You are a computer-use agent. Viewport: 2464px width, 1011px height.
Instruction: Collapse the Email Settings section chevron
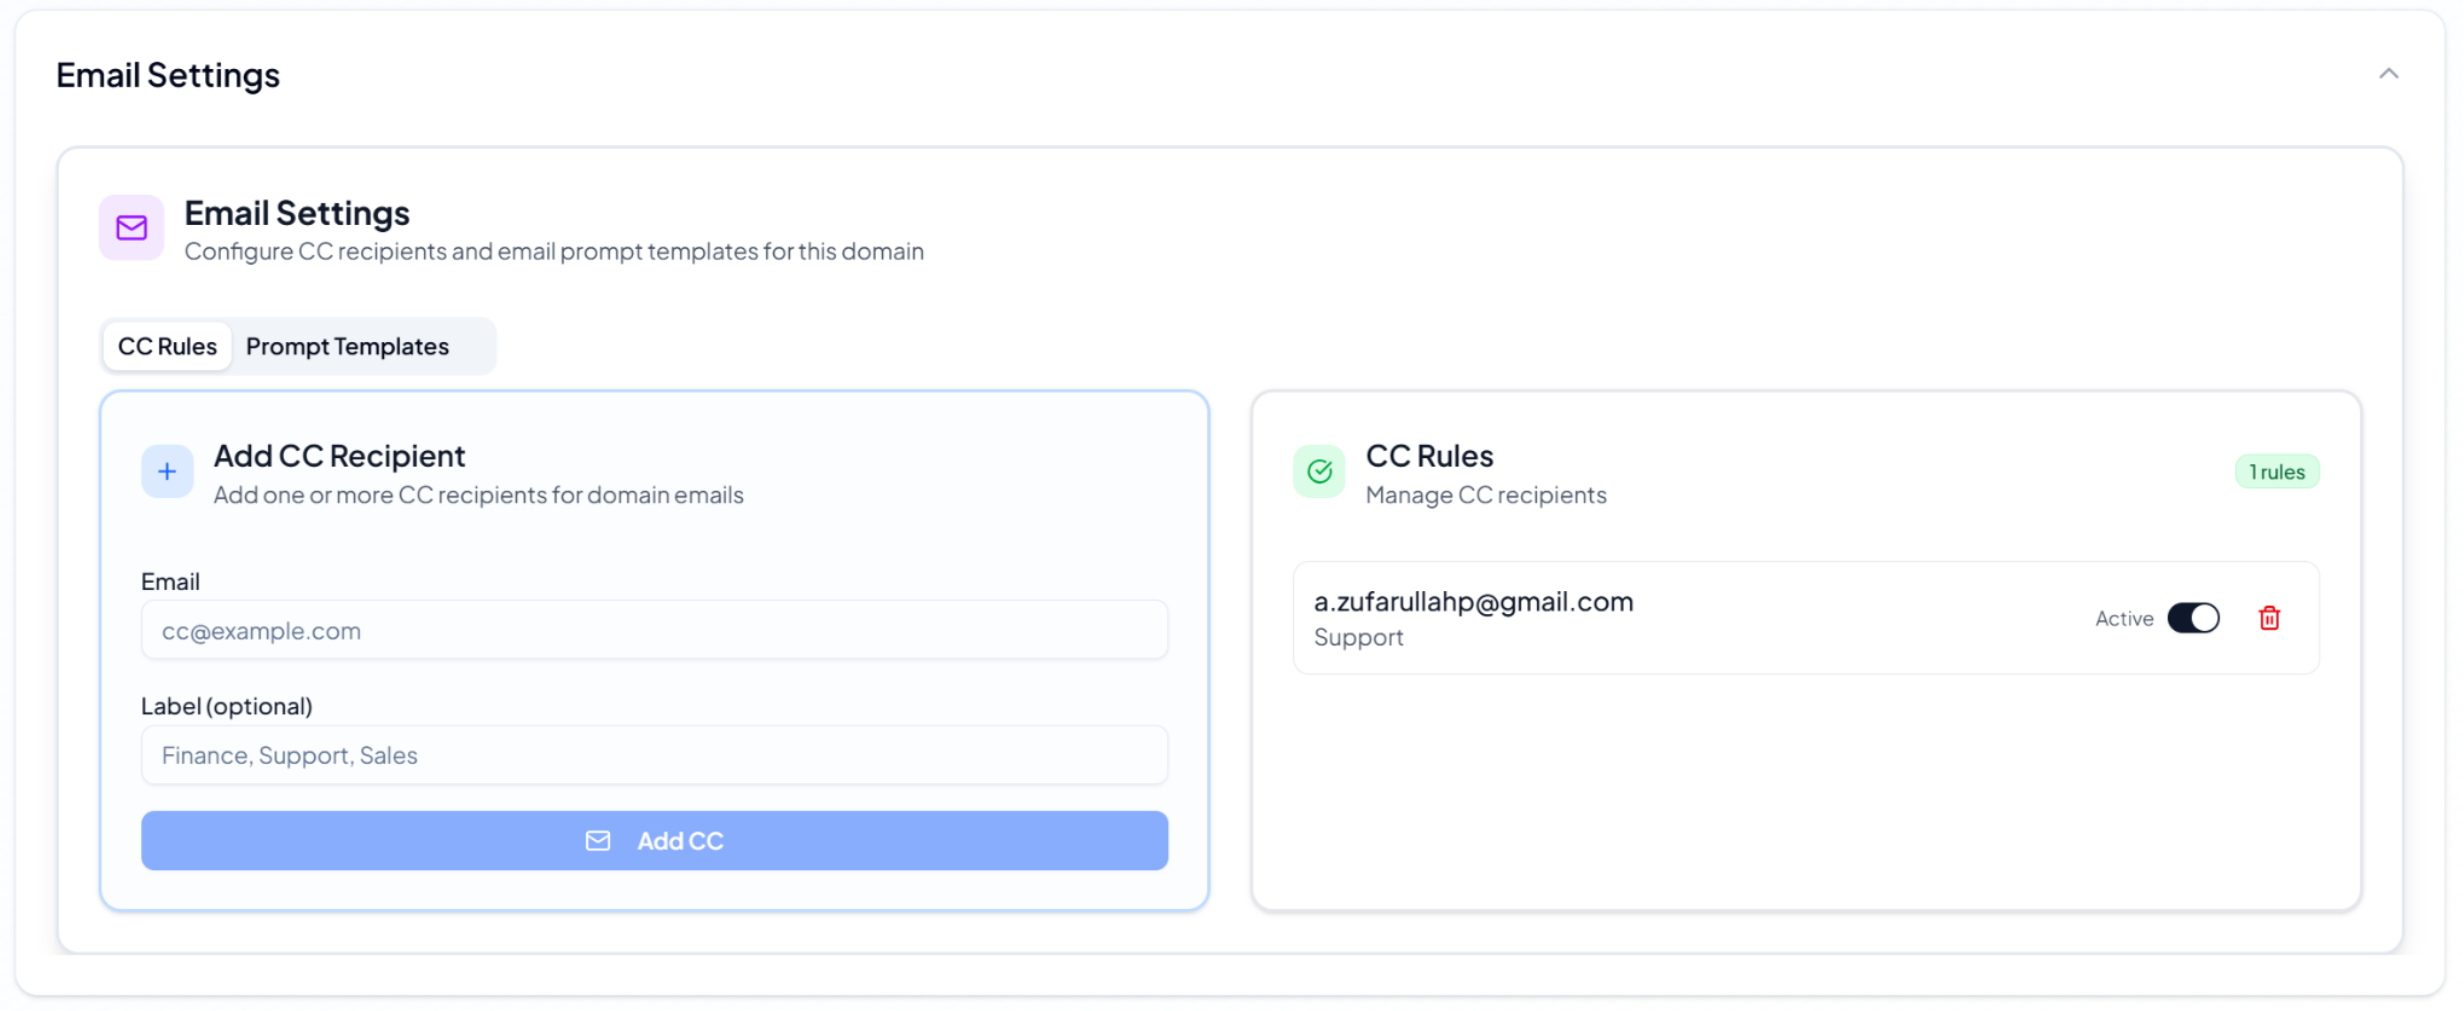(2388, 74)
